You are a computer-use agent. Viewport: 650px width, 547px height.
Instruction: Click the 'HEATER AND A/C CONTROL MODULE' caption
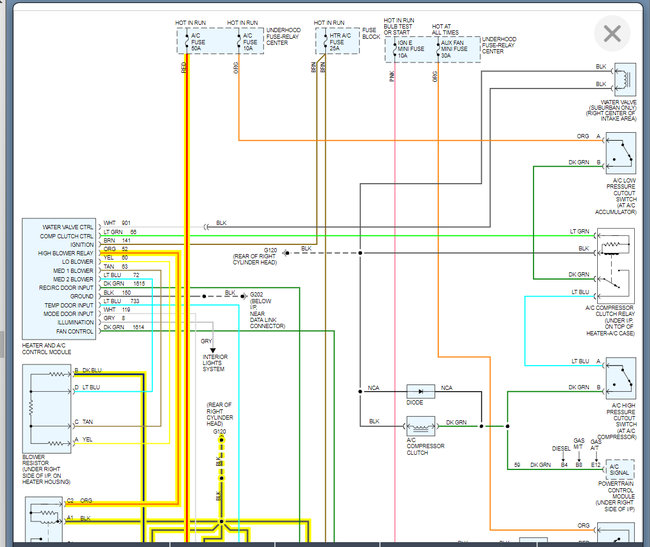(46, 349)
